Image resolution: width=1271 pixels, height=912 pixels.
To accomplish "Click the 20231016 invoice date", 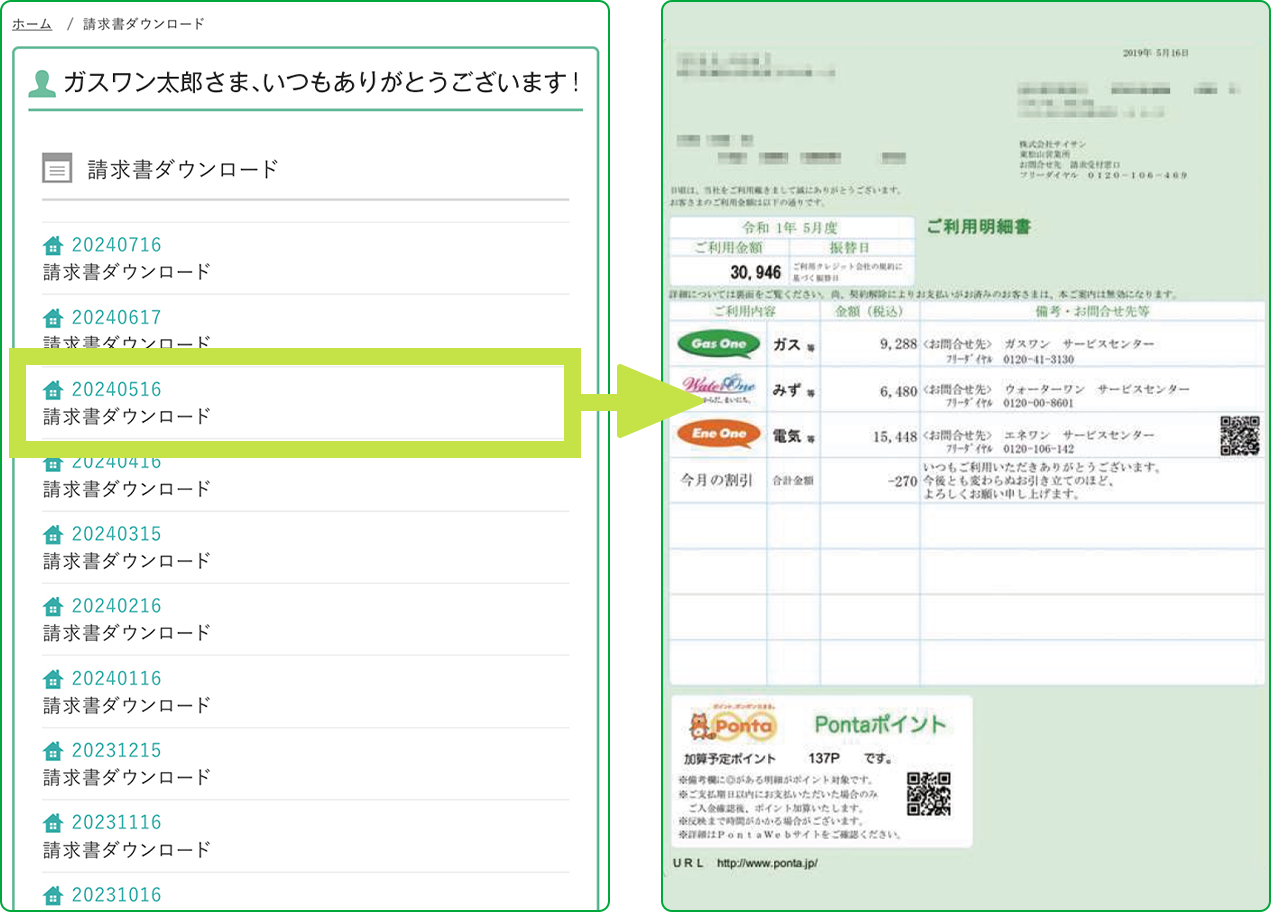I will [x=116, y=894].
